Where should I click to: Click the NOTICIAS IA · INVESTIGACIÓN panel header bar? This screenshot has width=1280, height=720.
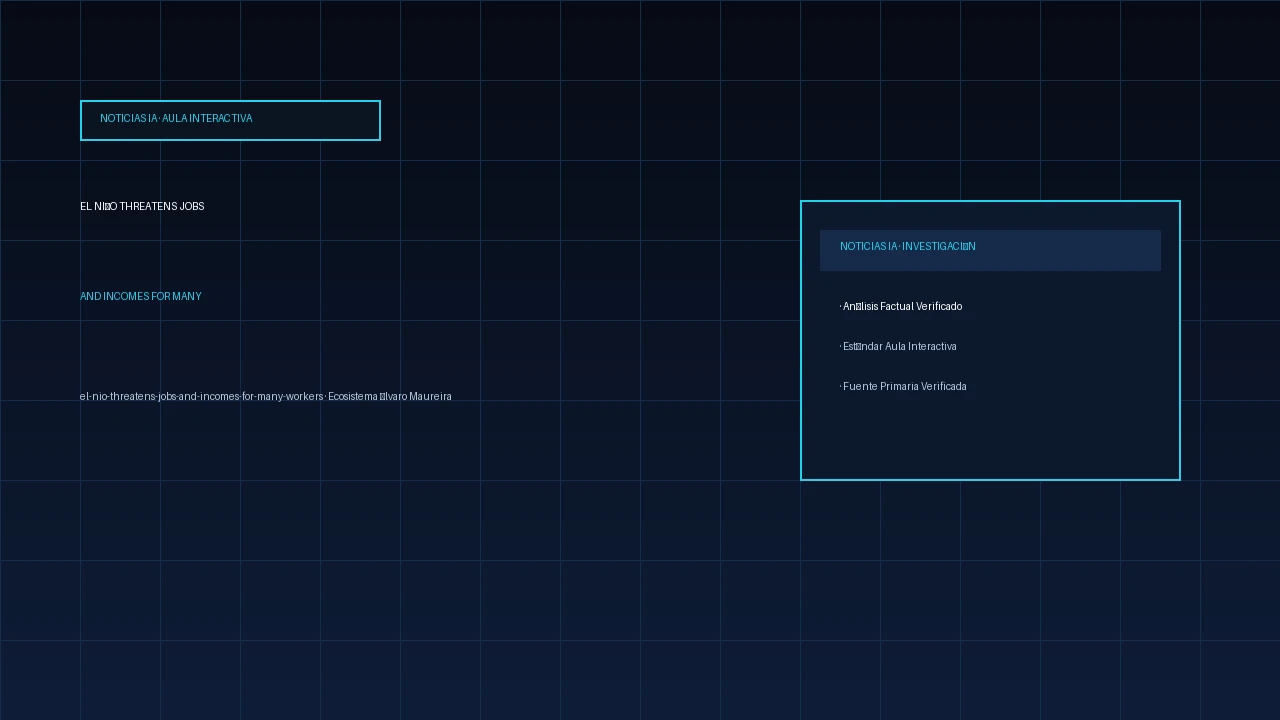pyautogui.click(x=990, y=250)
